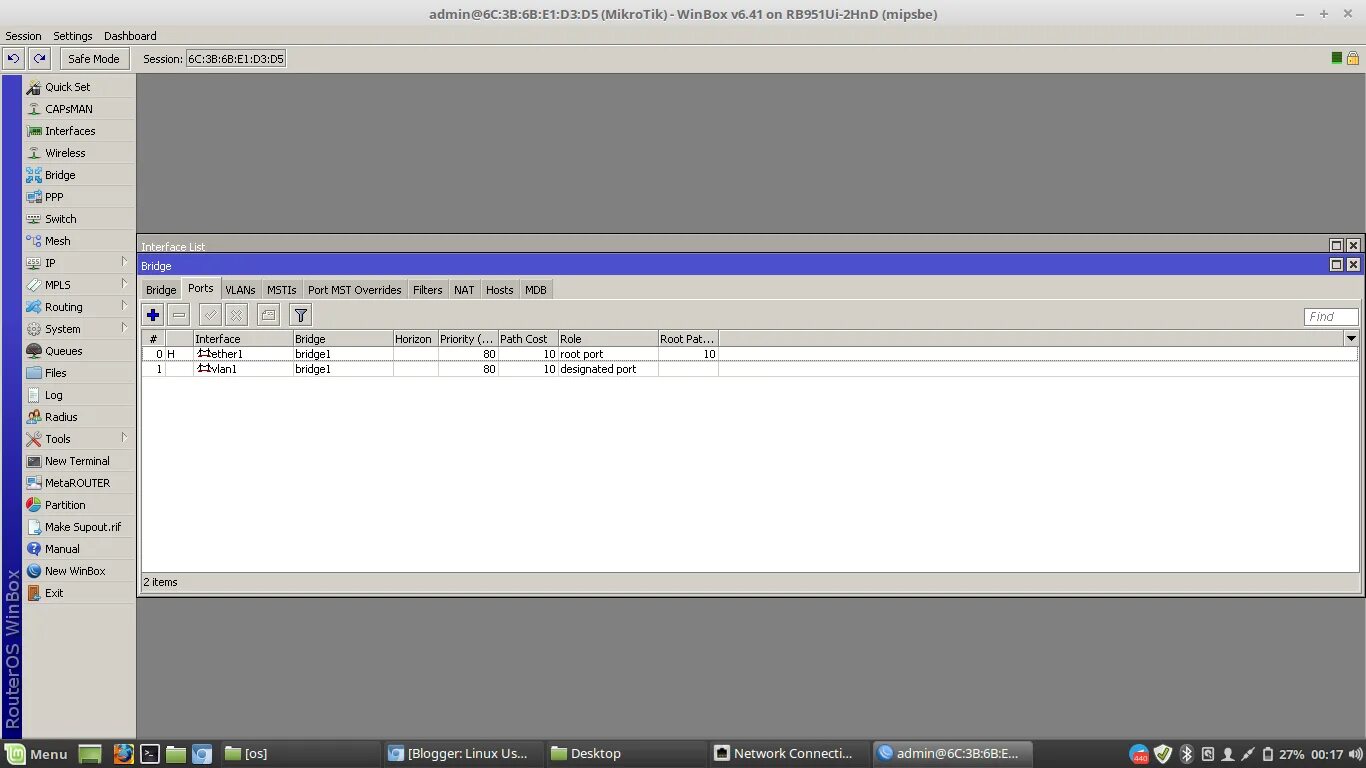Open the Mesh section

click(79, 241)
